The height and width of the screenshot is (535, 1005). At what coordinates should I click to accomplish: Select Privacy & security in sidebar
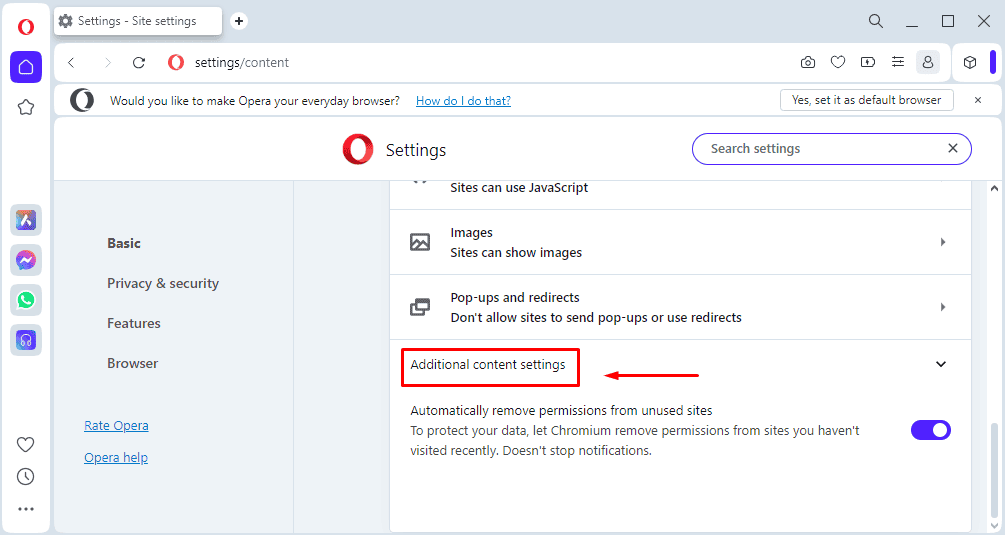(x=163, y=283)
